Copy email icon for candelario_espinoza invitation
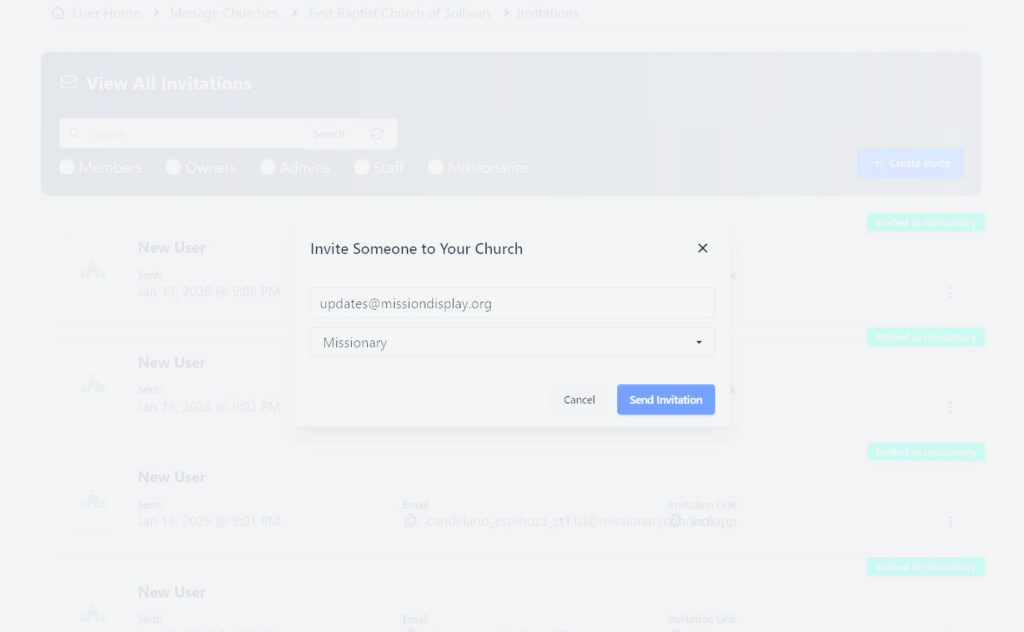Image resolution: width=1024 pixels, height=632 pixels. pyautogui.click(x=410, y=522)
